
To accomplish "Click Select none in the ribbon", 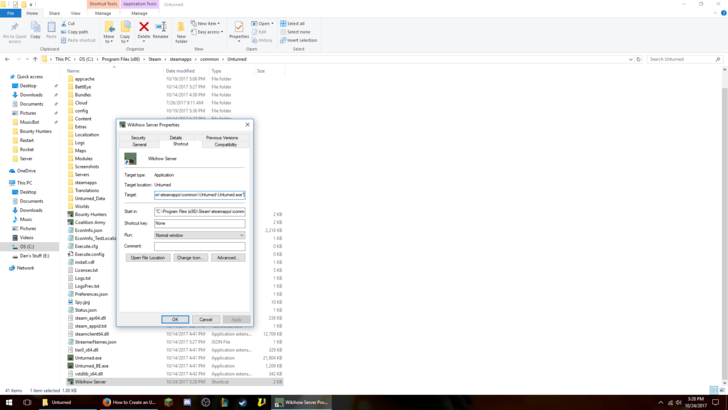I will coord(295,32).
